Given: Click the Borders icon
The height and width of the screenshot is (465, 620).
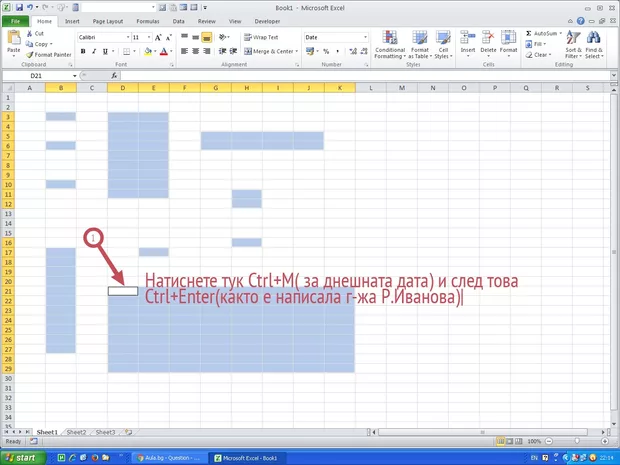Looking at the screenshot, I should click(x=127, y=51).
